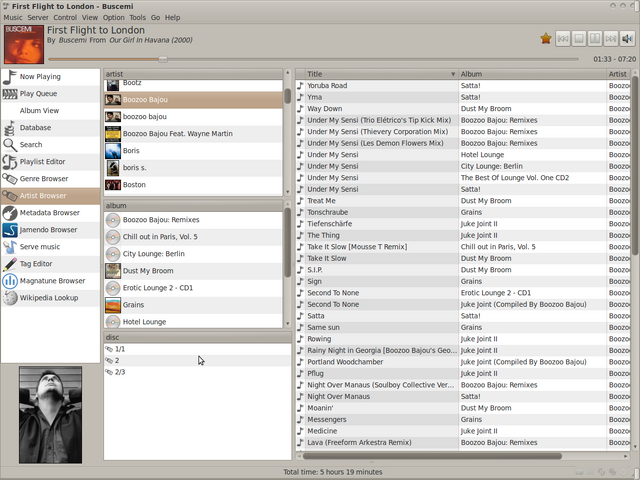The width and height of the screenshot is (640, 480).
Task: Skip to previous track
Action: pyautogui.click(x=563, y=39)
